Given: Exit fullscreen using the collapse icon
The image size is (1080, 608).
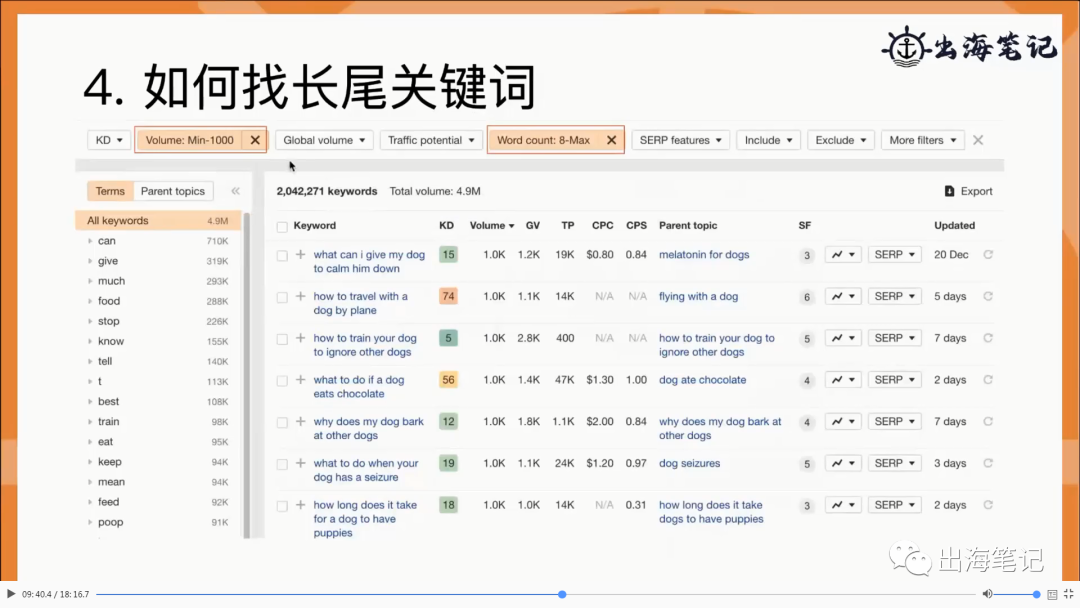Looking at the screenshot, I should click(x=1068, y=594).
